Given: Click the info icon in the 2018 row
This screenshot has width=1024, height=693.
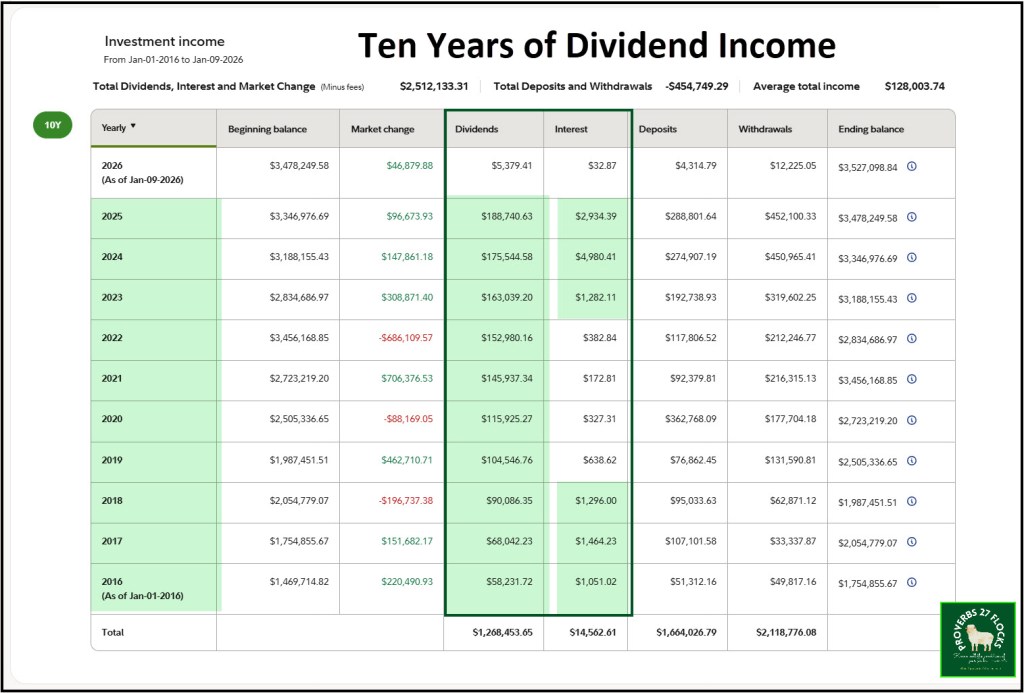Looking at the screenshot, I should point(911,502).
